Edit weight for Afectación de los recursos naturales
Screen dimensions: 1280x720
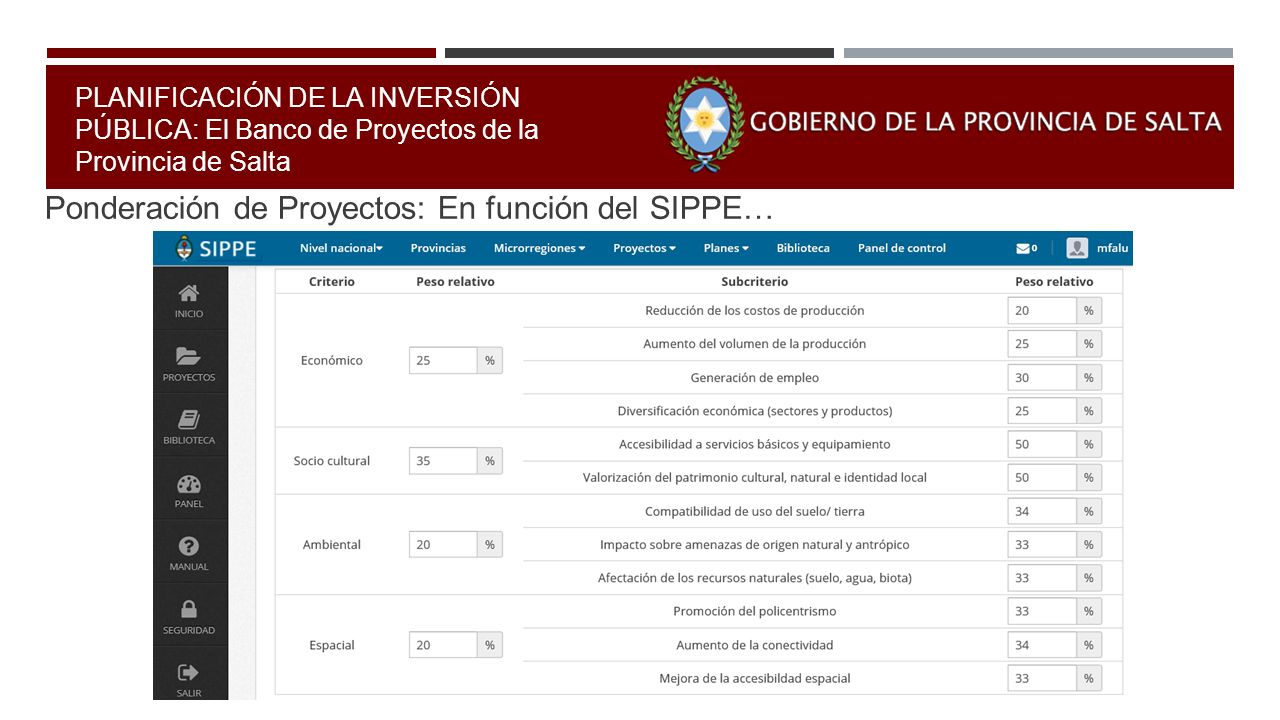click(1042, 578)
